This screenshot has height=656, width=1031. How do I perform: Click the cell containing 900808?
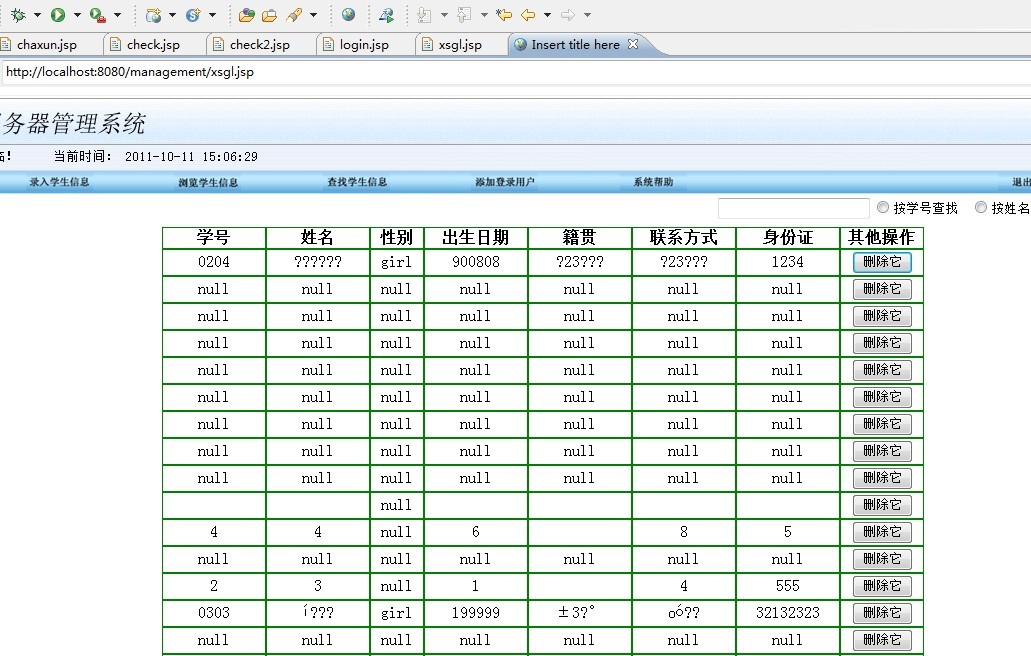[x=475, y=262]
